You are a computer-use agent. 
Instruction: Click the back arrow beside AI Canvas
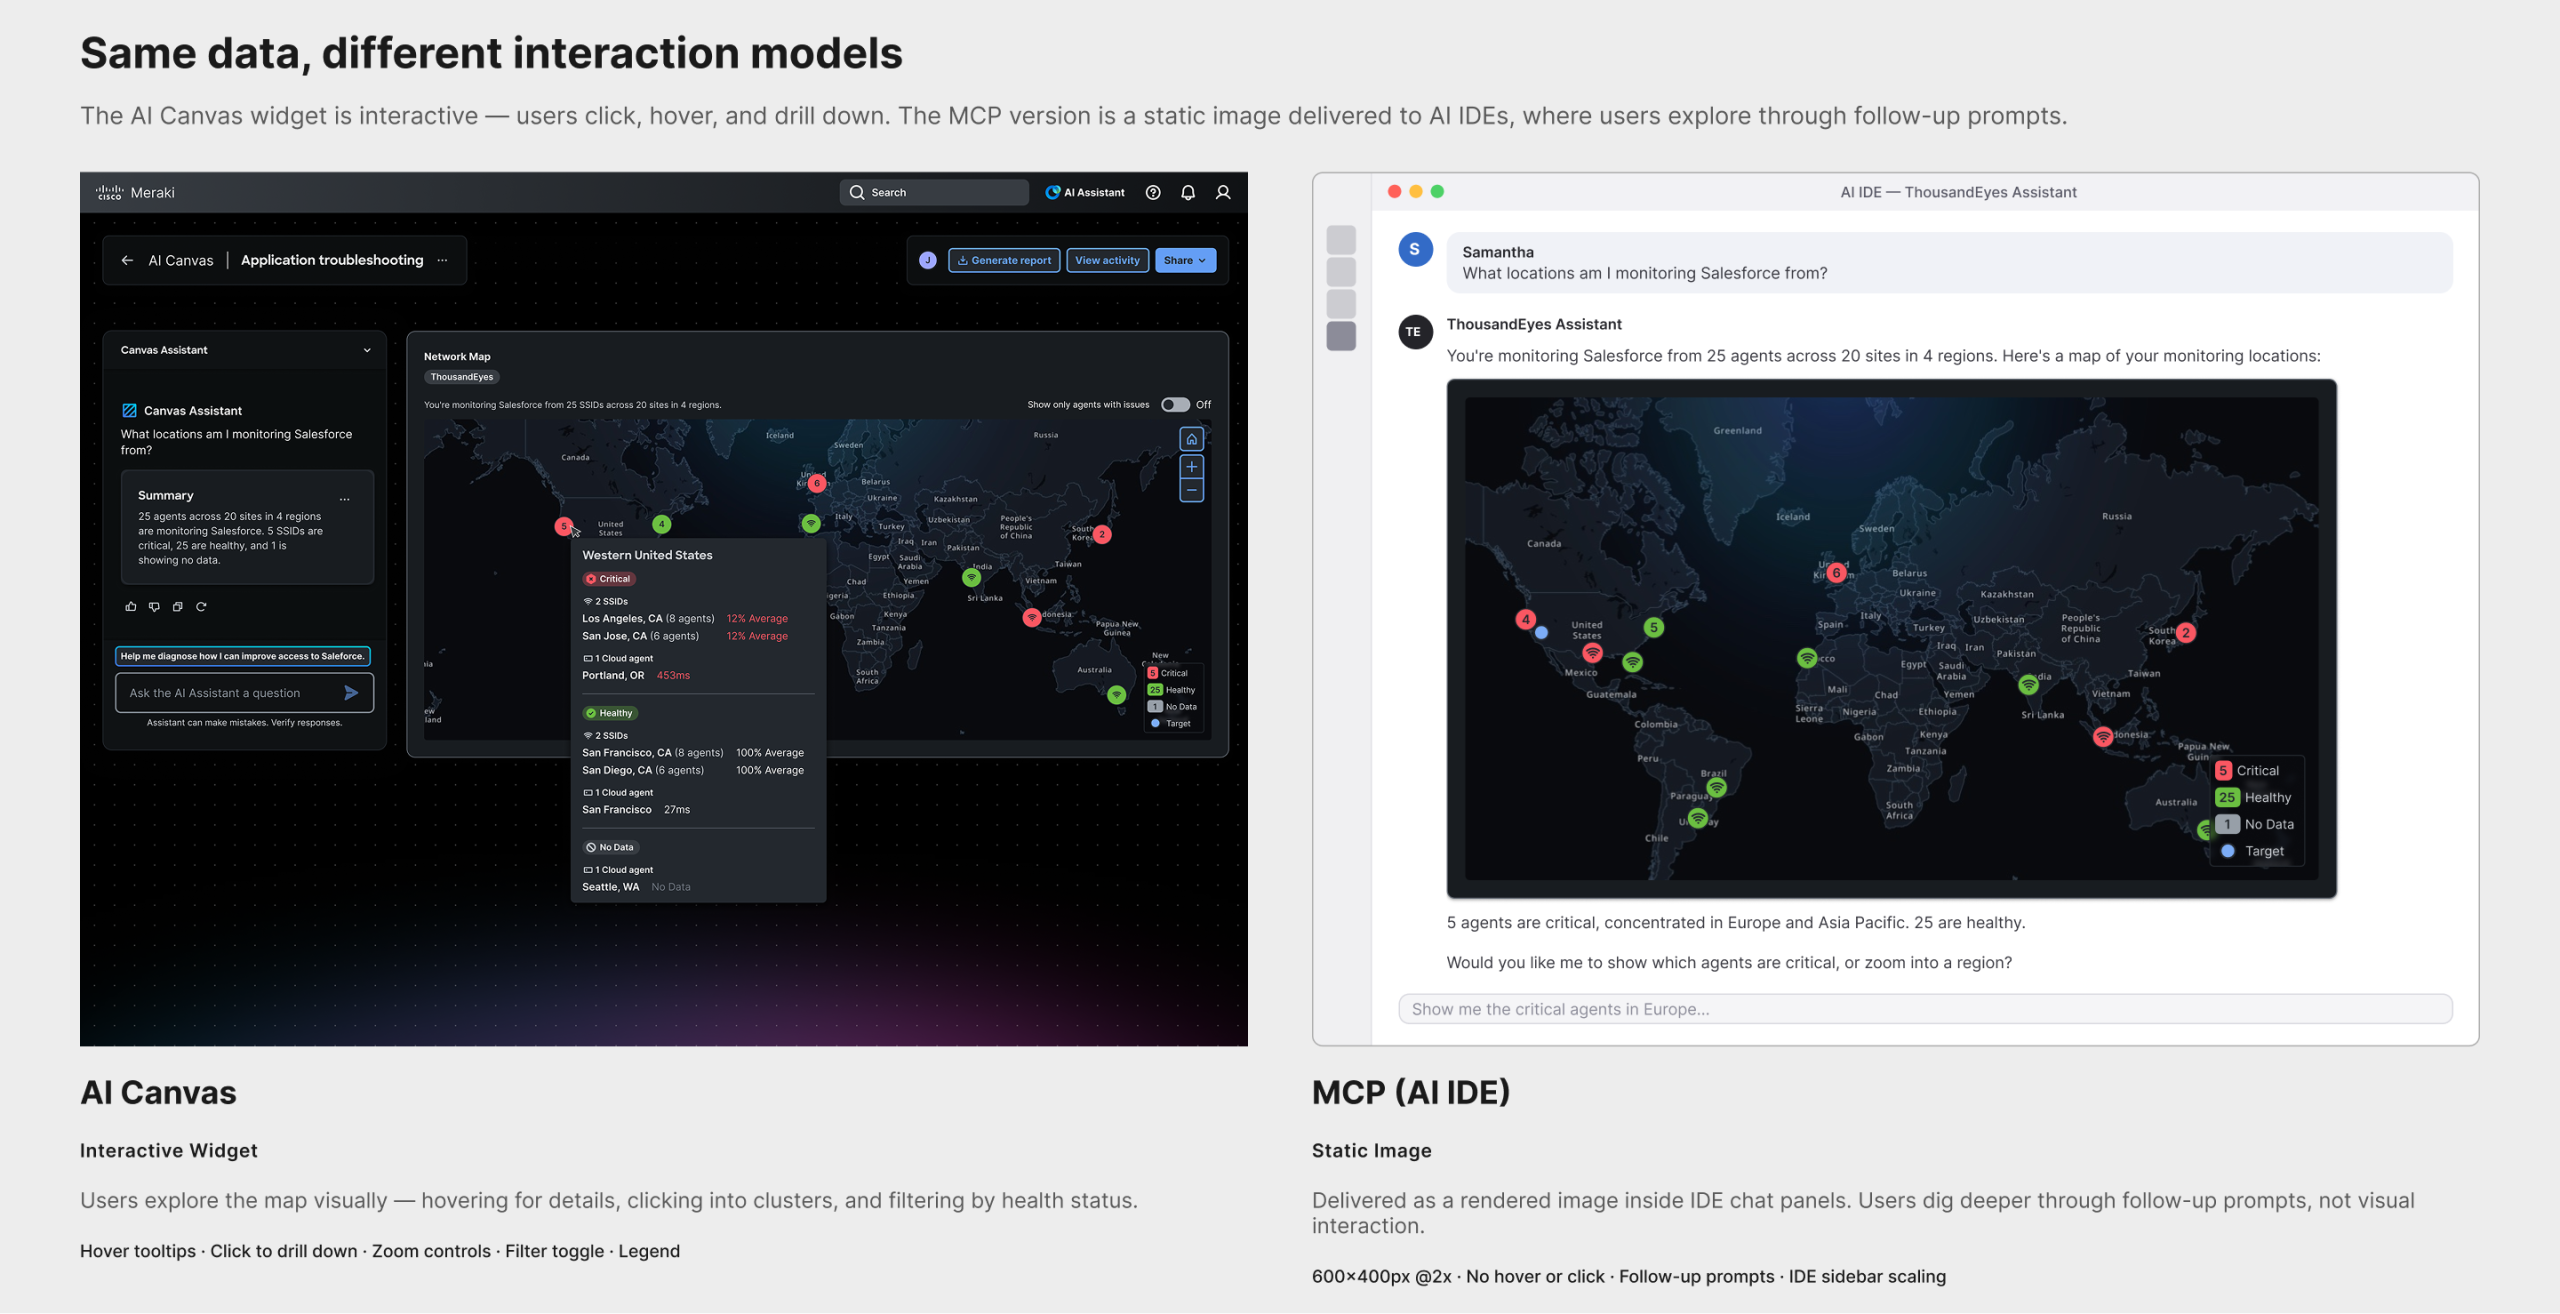127,260
